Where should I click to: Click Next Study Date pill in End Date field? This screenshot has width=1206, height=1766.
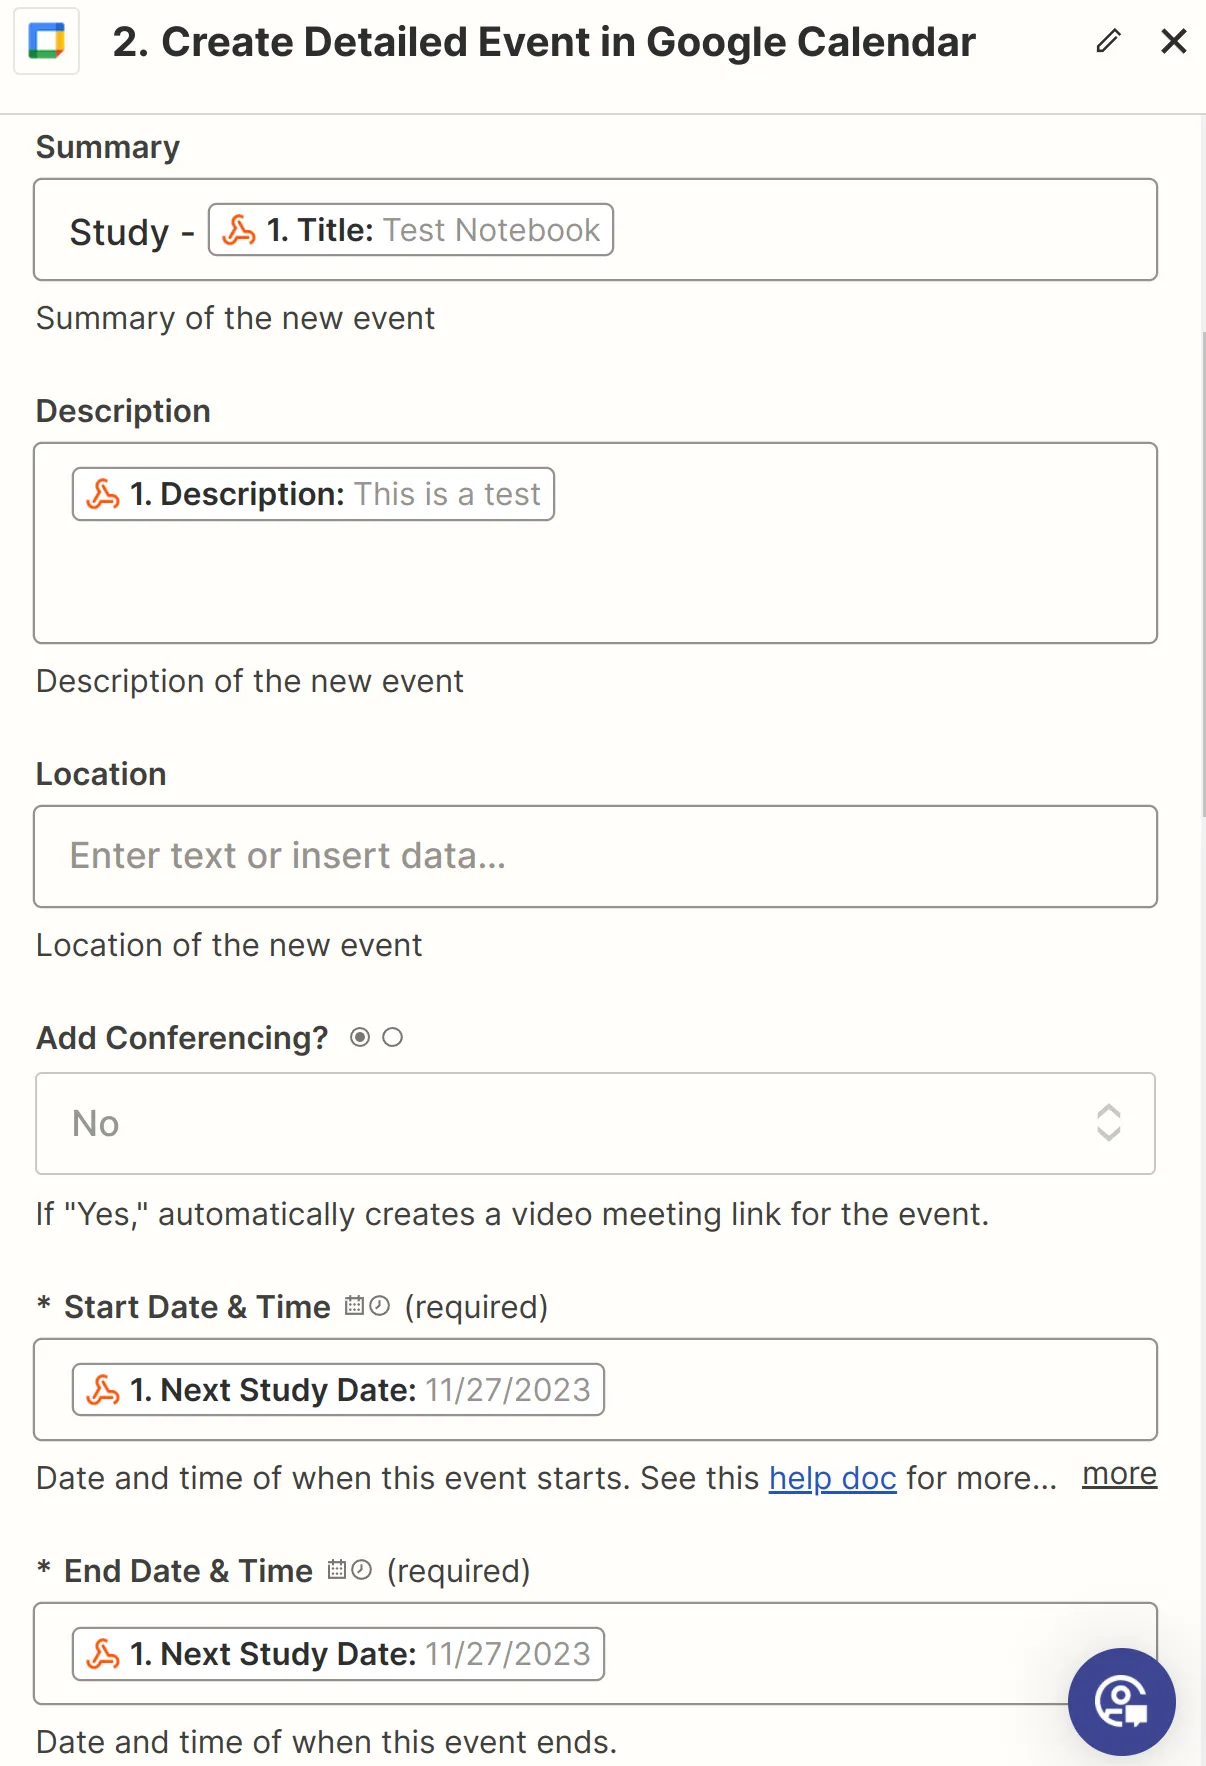pyautogui.click(x=338, y=1654)
